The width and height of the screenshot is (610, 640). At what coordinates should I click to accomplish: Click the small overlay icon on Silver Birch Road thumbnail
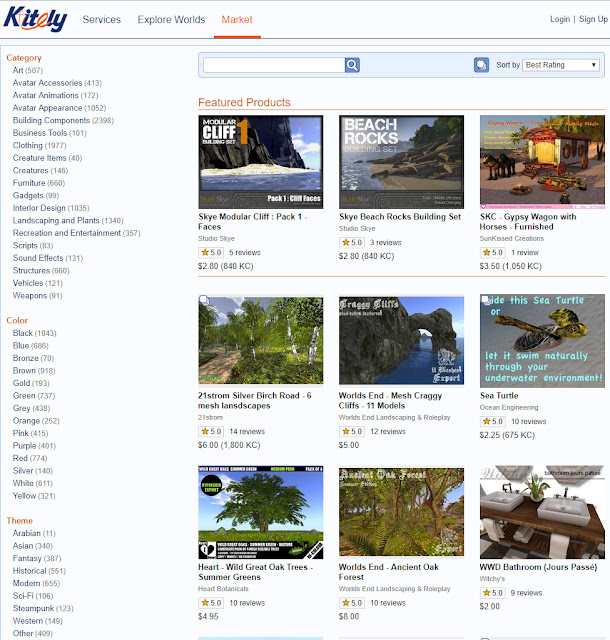coord(204,300)
